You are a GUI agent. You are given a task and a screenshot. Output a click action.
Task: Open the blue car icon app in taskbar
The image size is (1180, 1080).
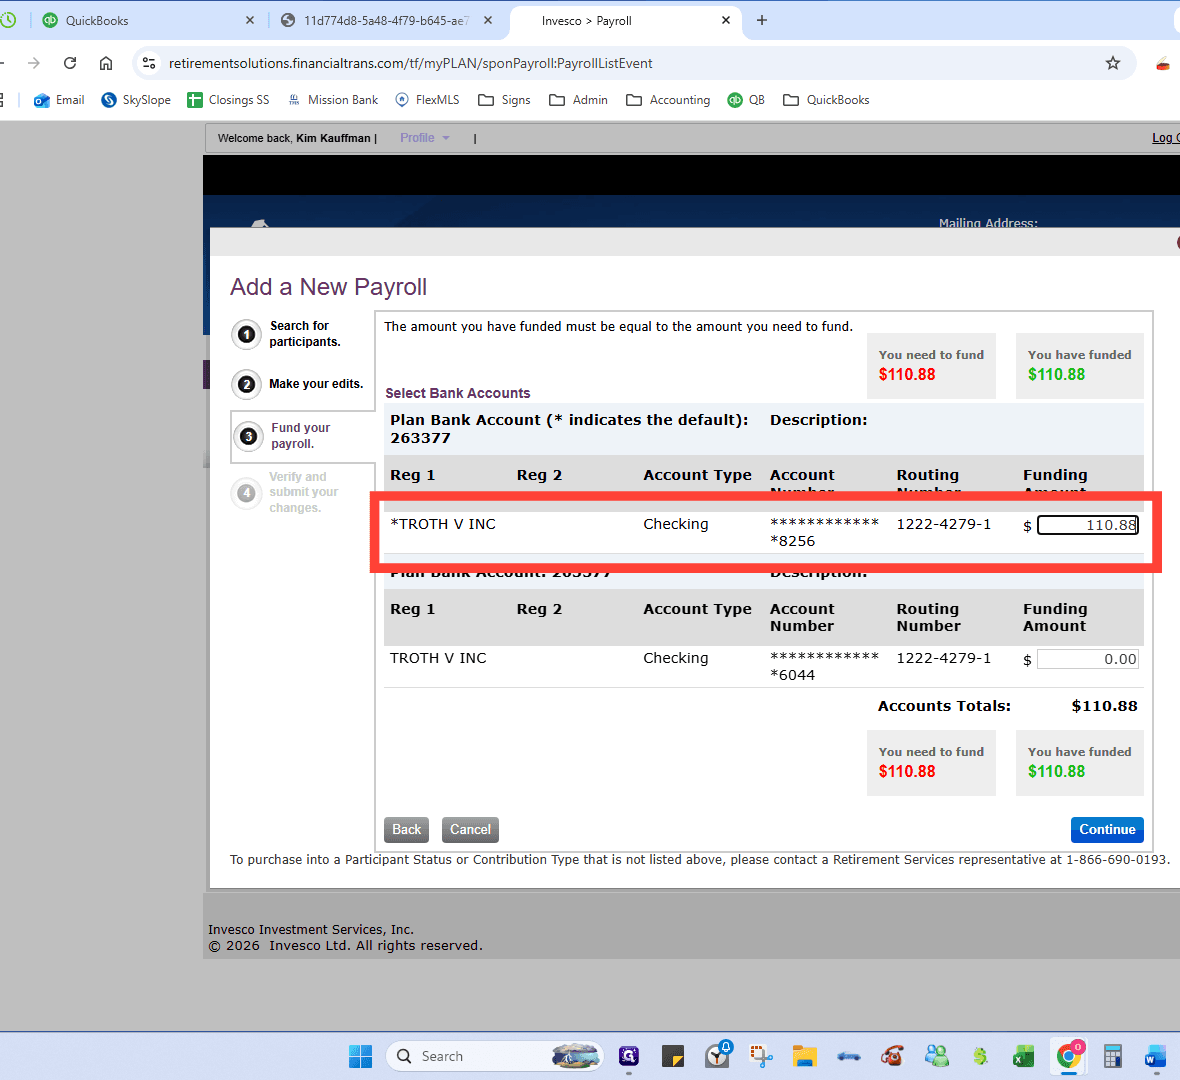tap(849, 1056)
